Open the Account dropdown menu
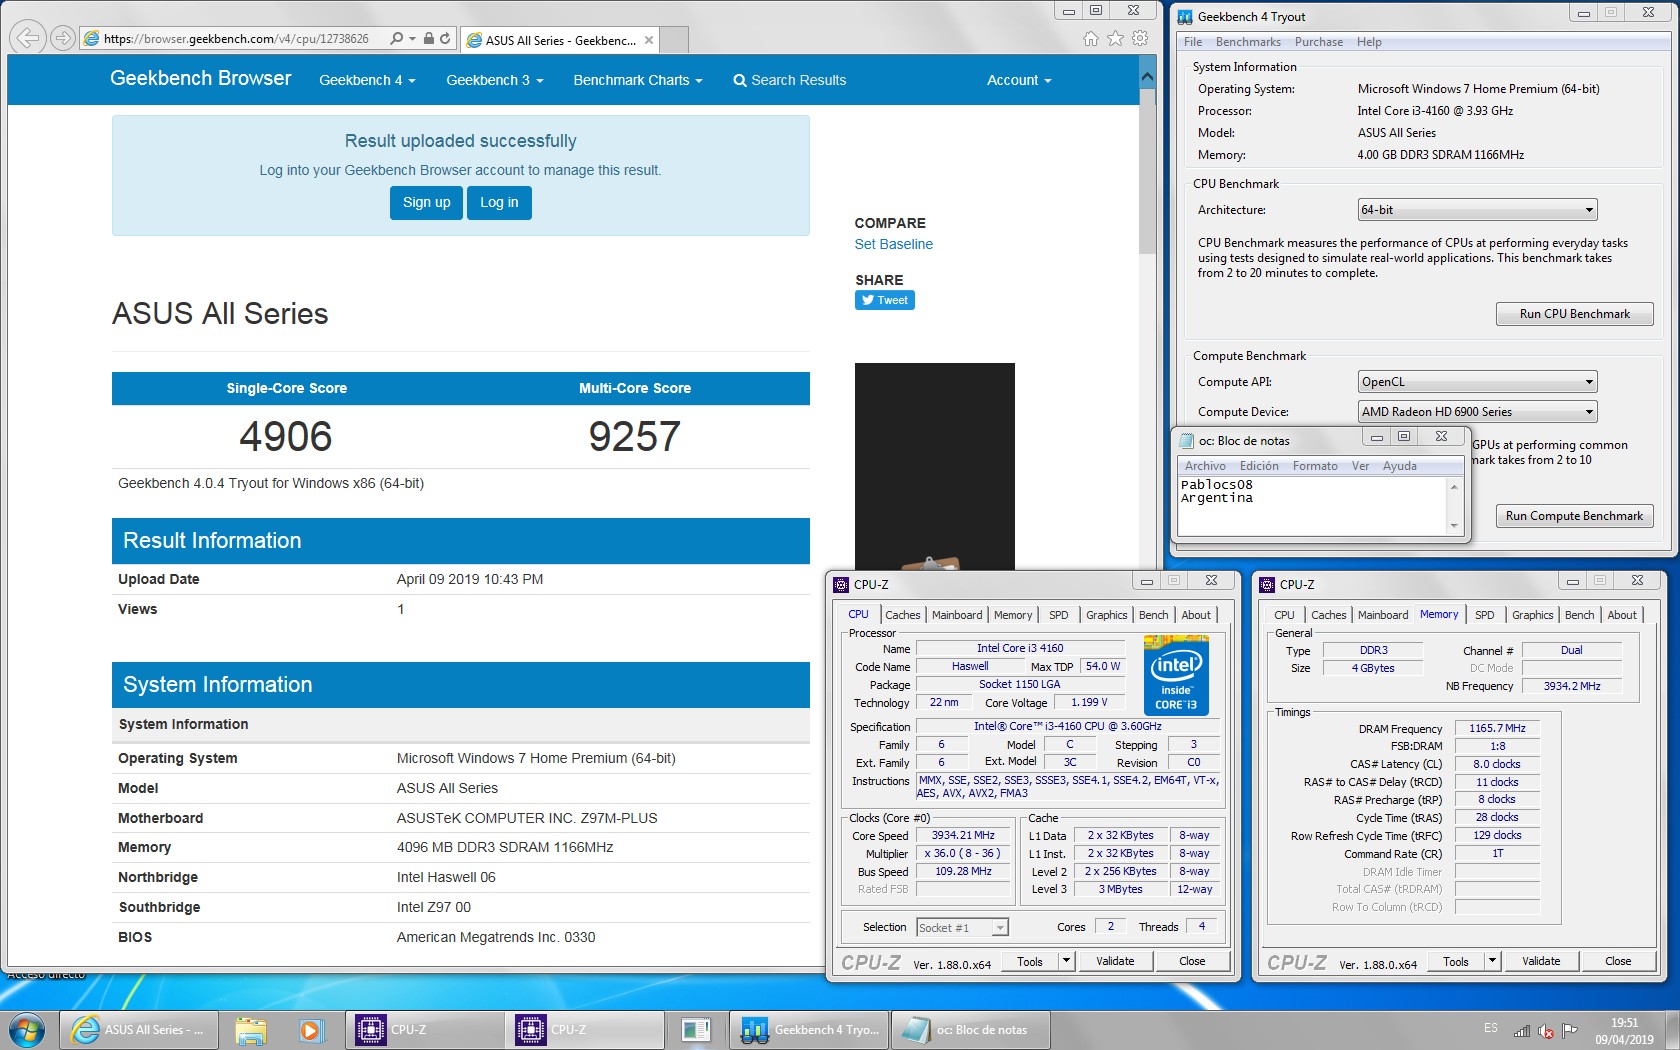 (x=1019, y=80)
